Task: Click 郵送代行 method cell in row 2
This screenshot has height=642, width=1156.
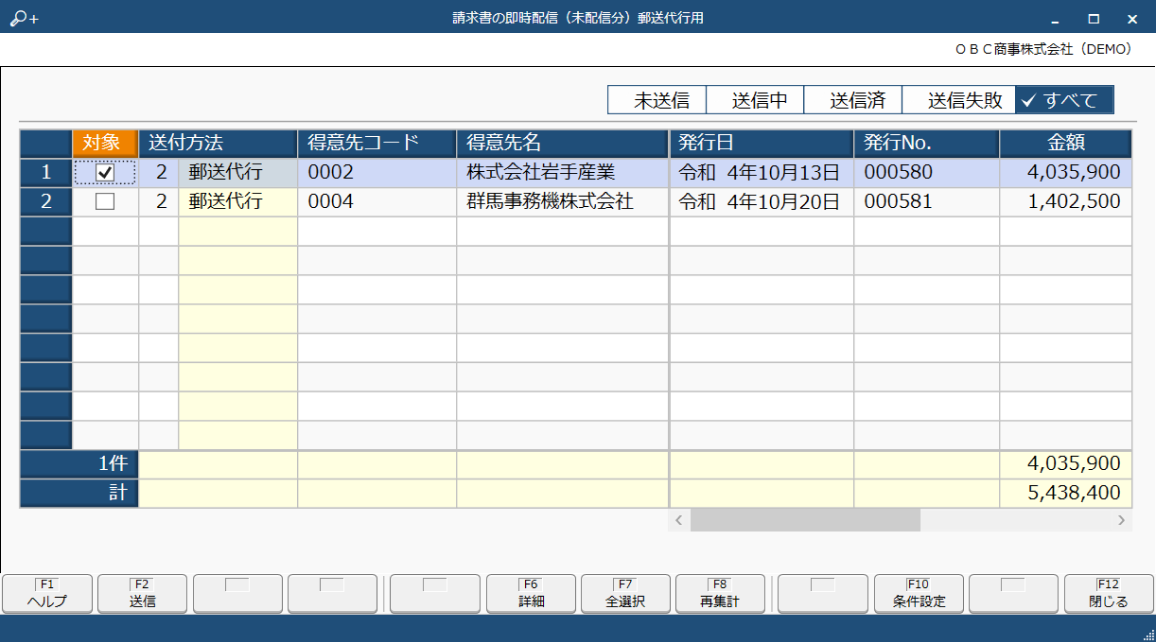Action: click(238, 201)
